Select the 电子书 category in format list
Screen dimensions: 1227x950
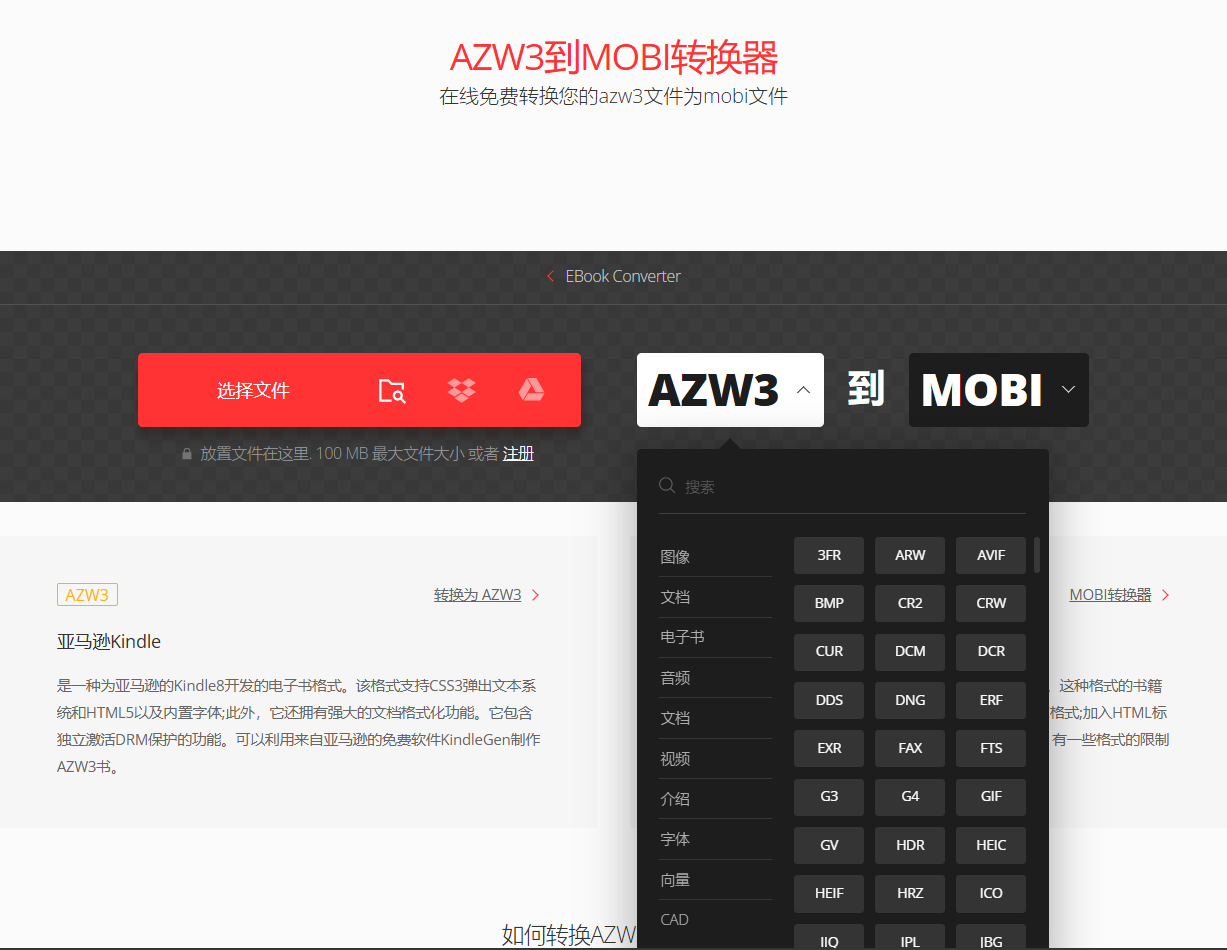coord(682,637)
